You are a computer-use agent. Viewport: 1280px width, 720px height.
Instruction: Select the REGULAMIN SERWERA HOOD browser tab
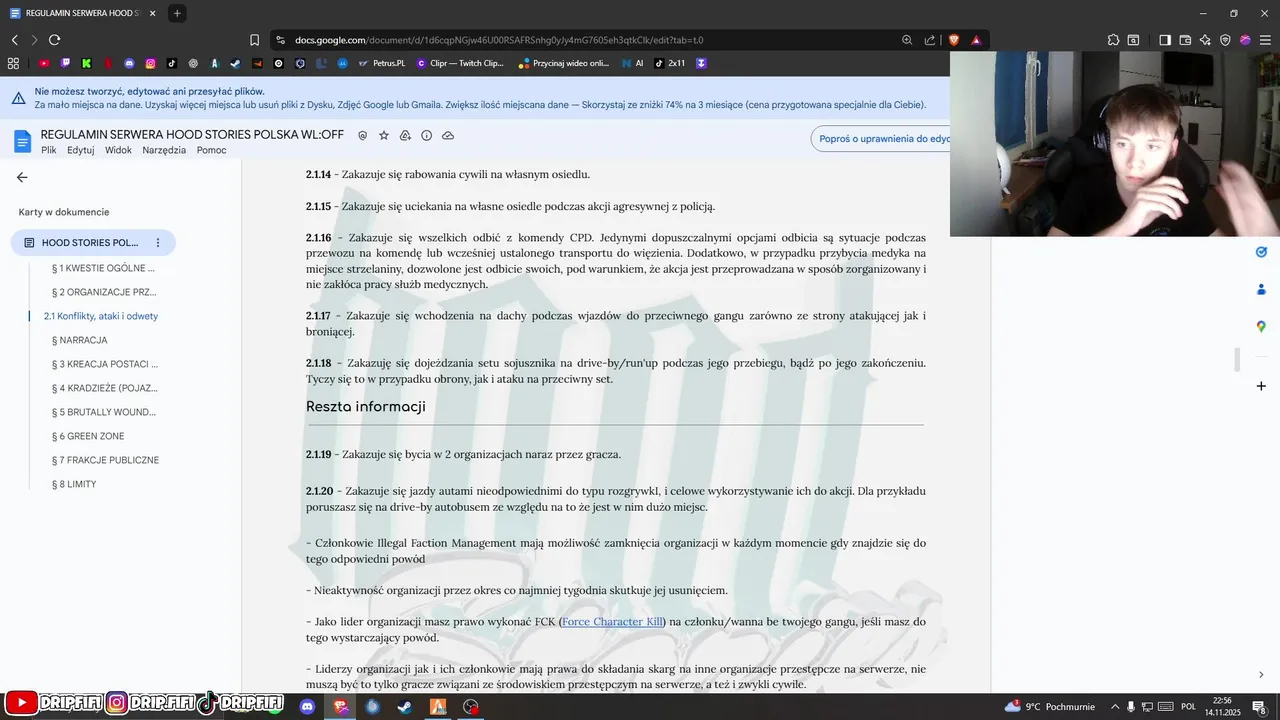83,13
